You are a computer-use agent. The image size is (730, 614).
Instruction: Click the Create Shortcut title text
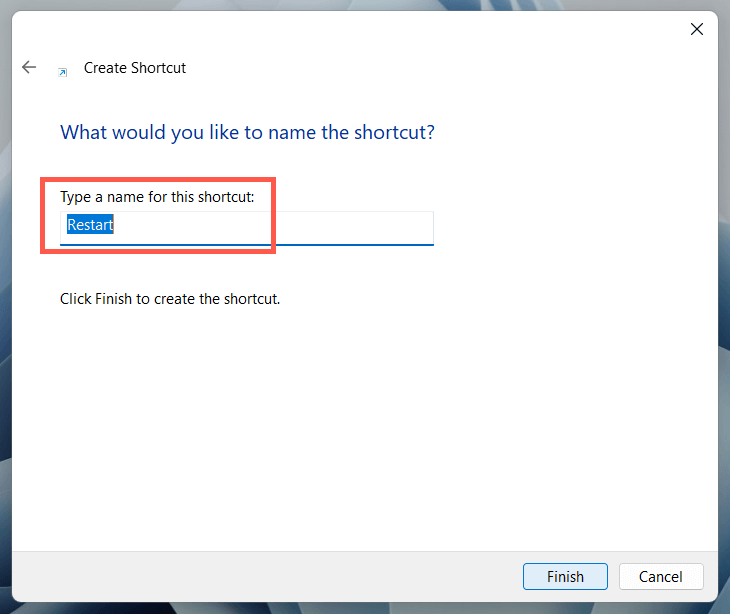135,68
